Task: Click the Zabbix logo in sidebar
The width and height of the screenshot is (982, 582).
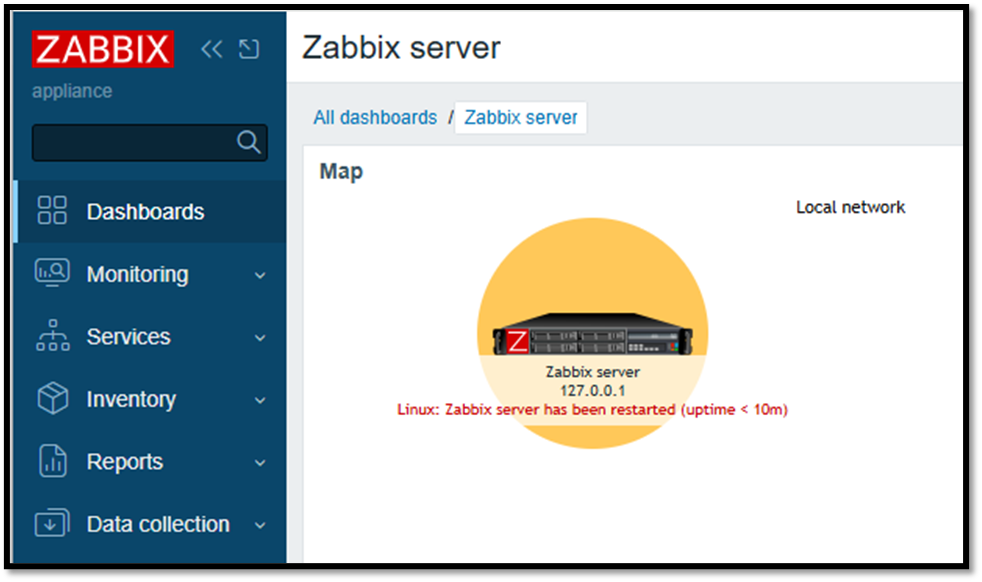Action: [x=103, y=49]
